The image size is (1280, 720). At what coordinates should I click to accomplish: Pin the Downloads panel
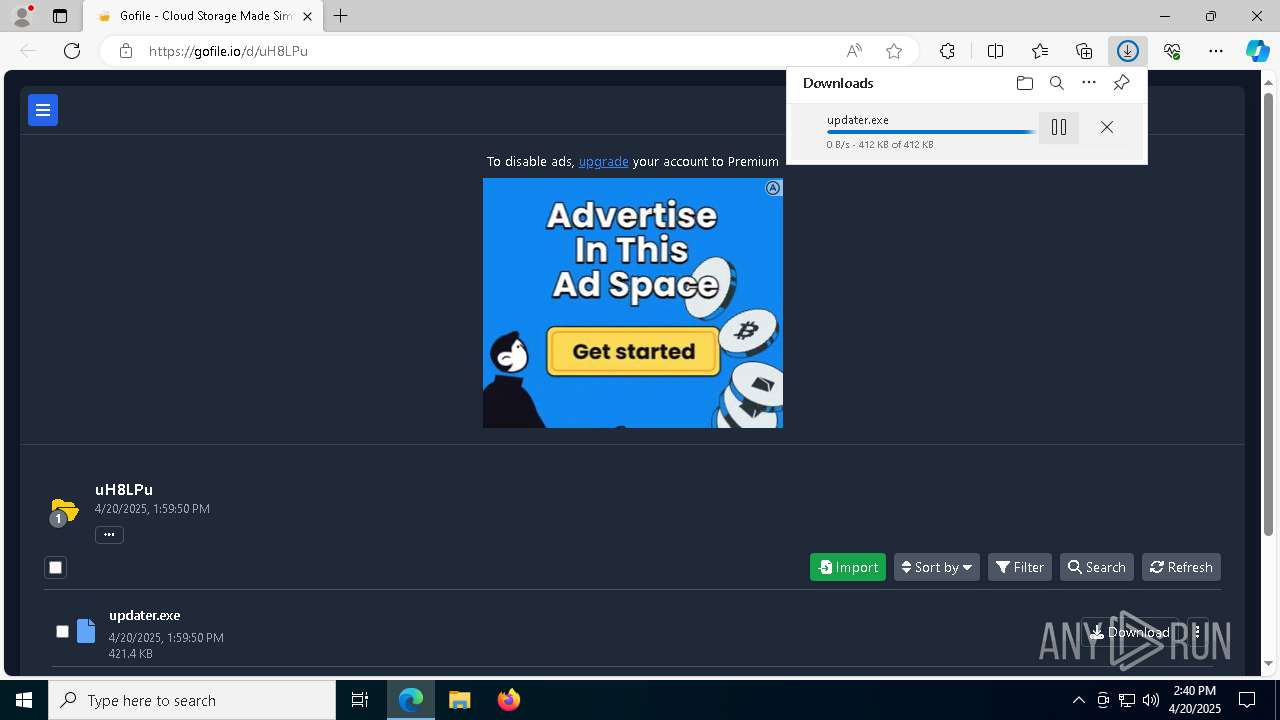tap(1121, 83)
